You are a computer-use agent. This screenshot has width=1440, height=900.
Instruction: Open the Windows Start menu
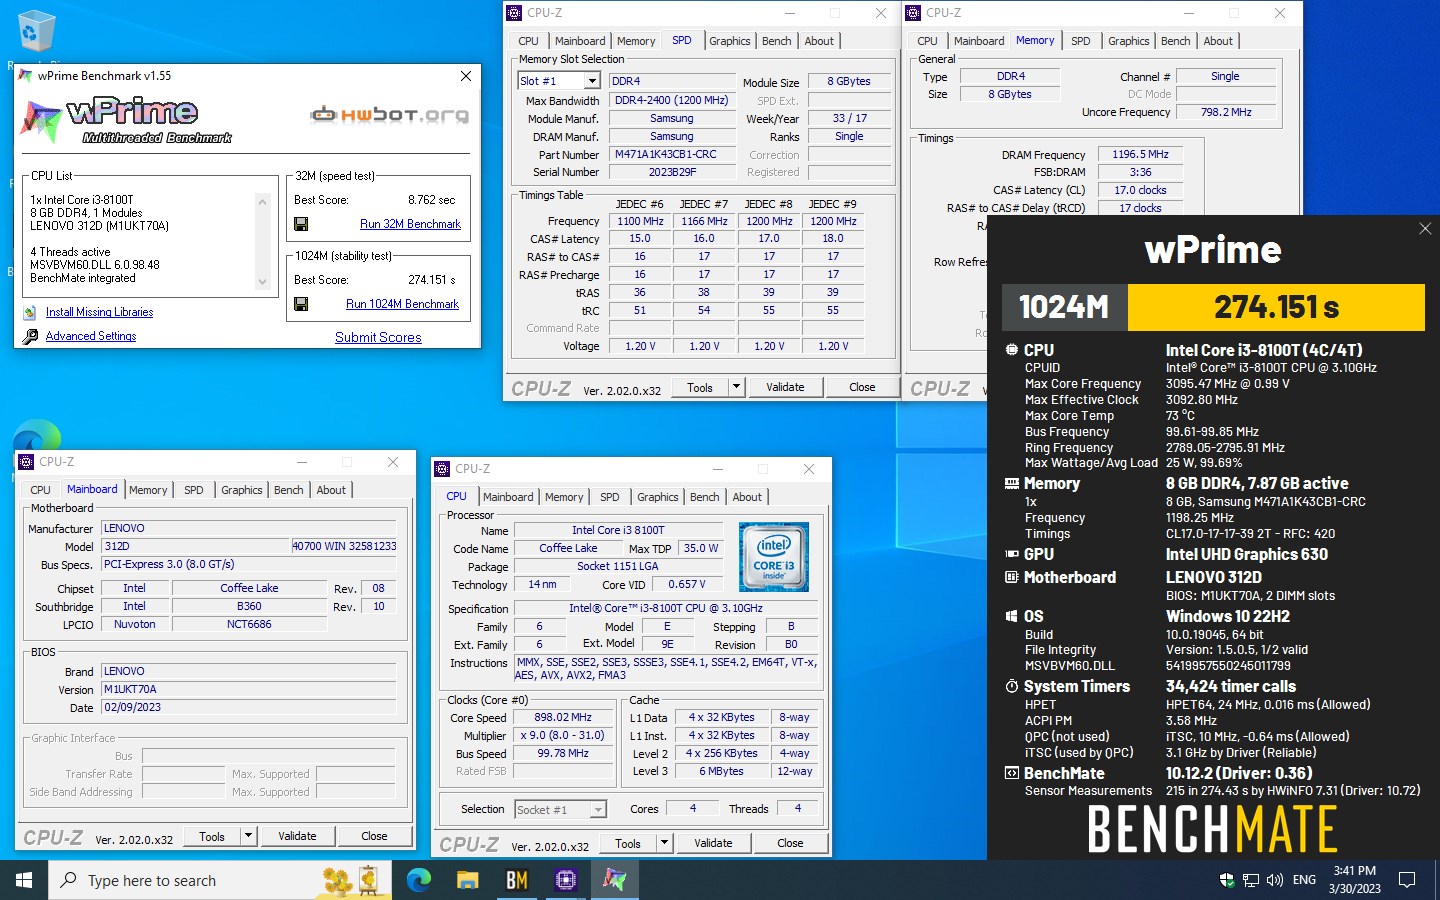[x=24, y=880]
